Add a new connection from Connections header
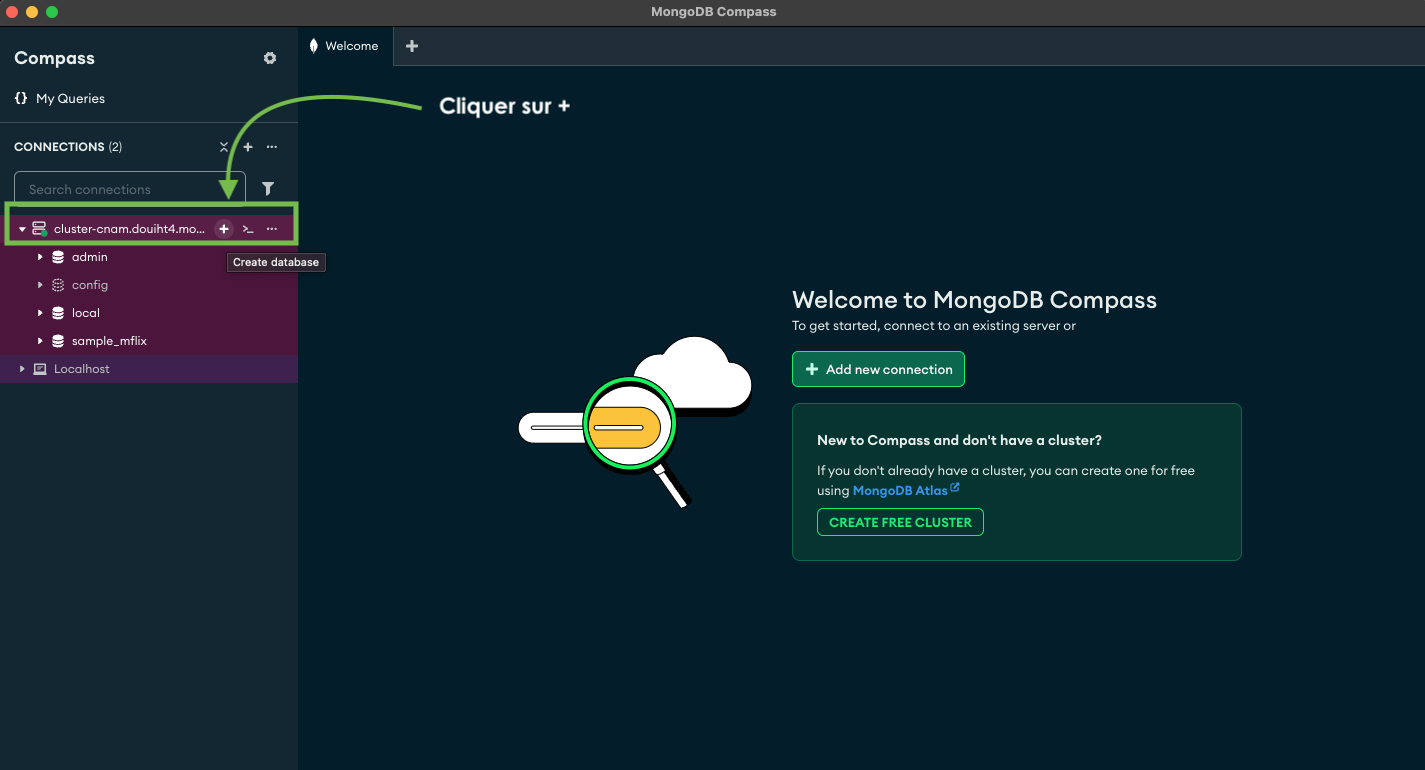Screen dimensions: 1425x770 click(248, 147)
